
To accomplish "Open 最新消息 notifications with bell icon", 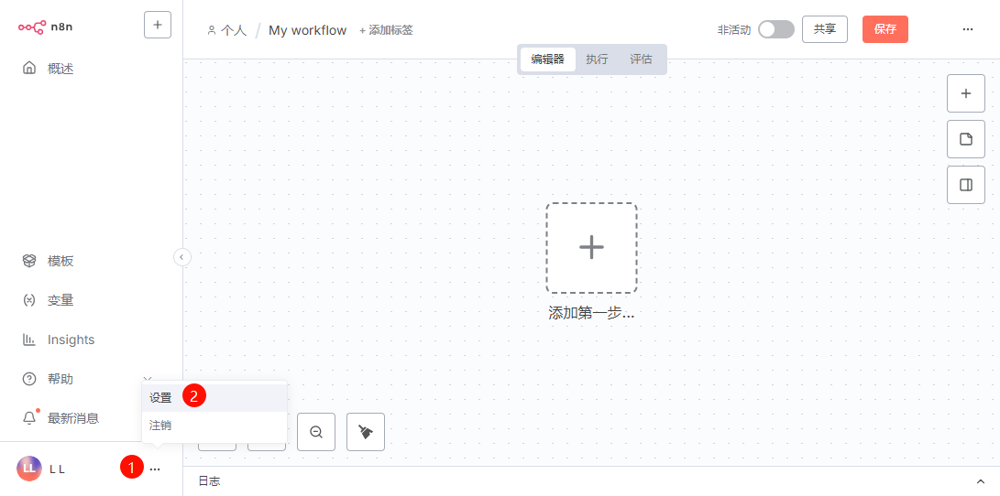I will pos(72,418).
